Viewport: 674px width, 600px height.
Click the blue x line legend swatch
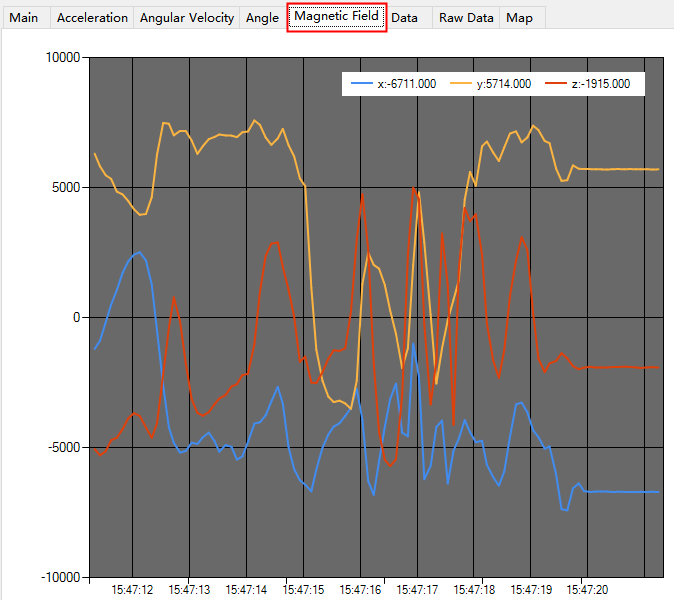tap(362, 83)
